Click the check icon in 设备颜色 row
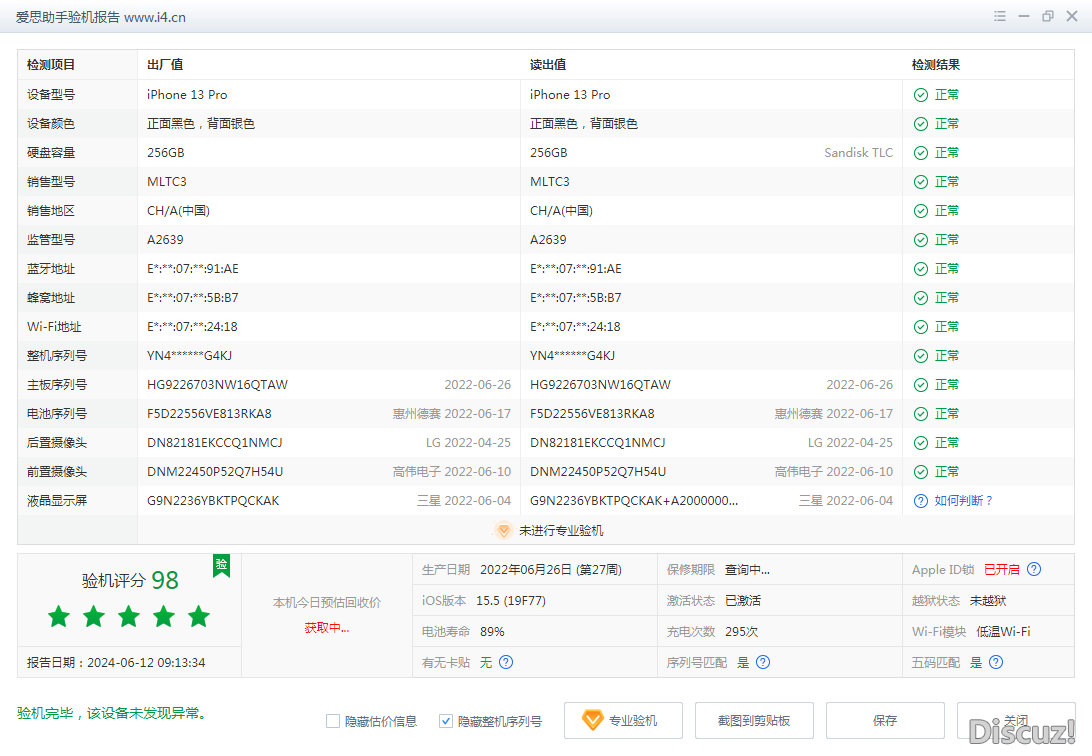 (921, 124)
